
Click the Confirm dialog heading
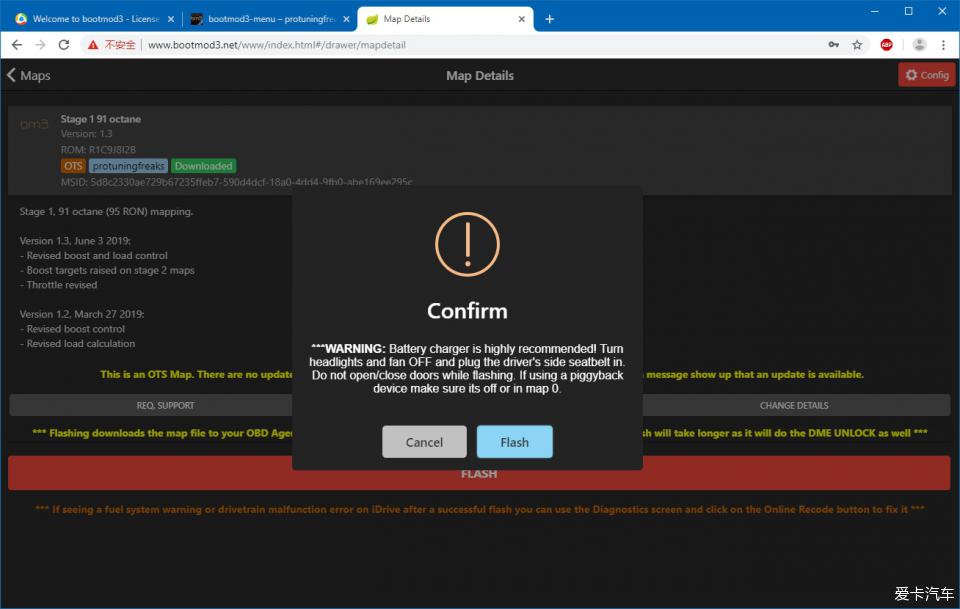pyautogui.click(x=467, y=311)
